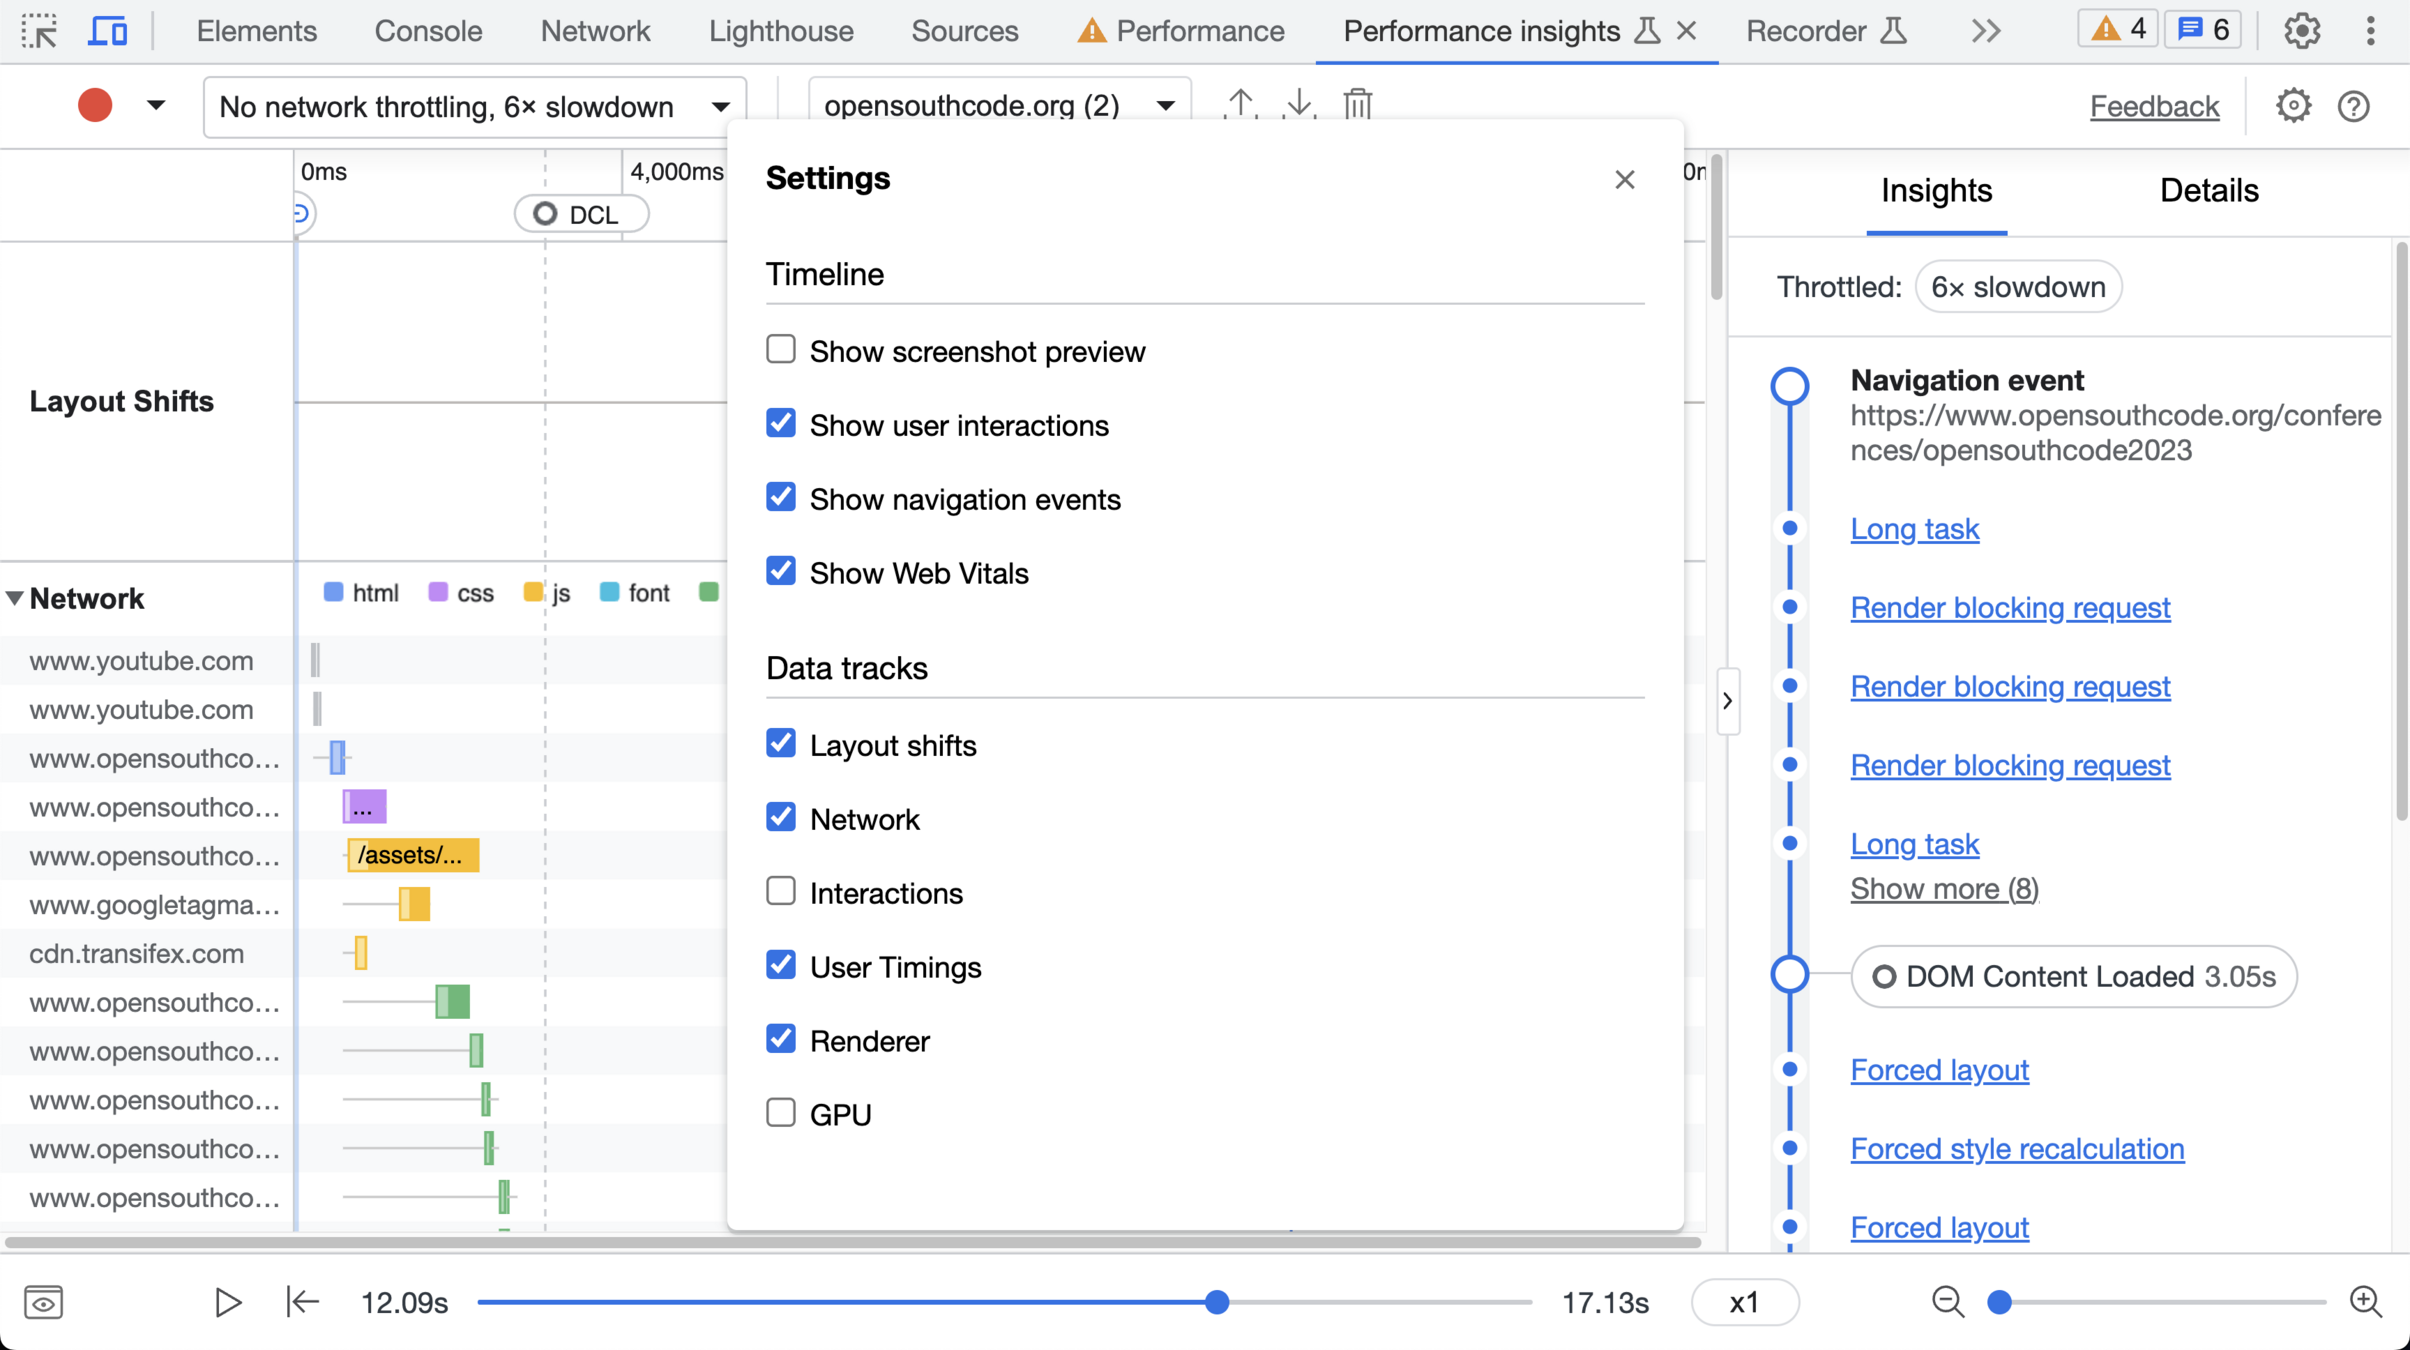
Task: Click the jump to start playback icon
Action: click(x=302, y=1302)
